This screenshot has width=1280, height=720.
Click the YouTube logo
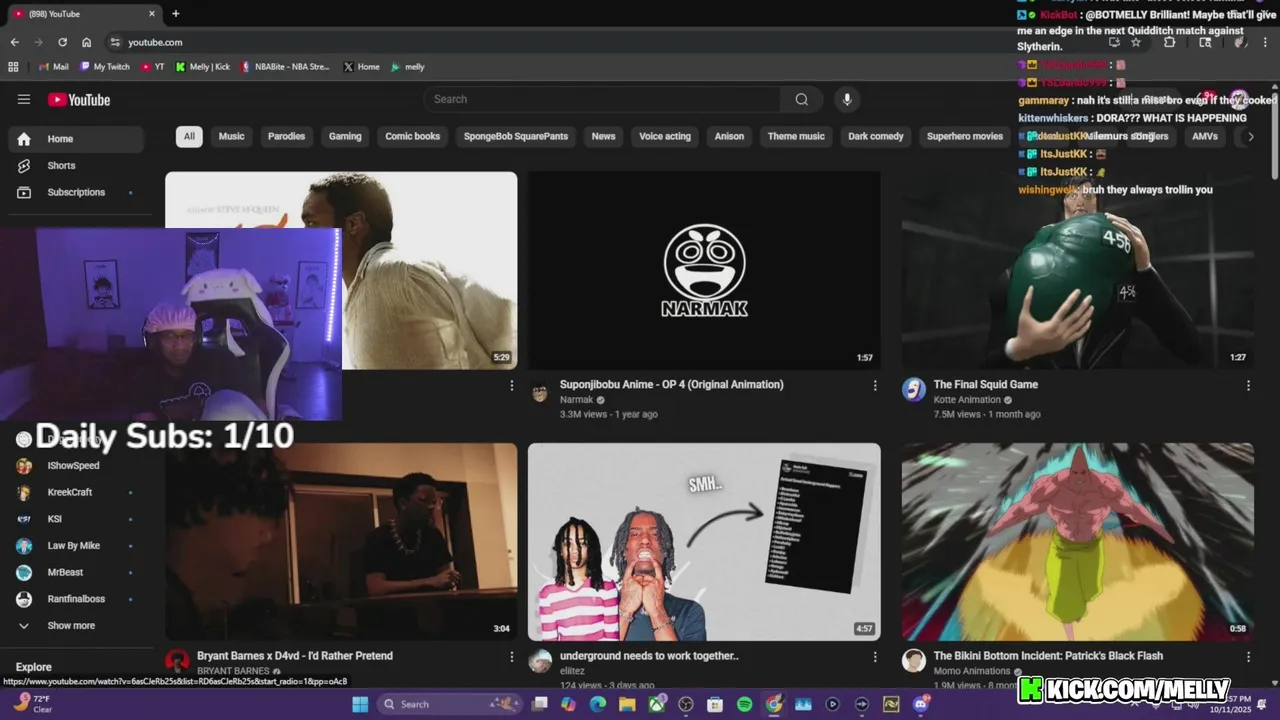coord(79,99)
